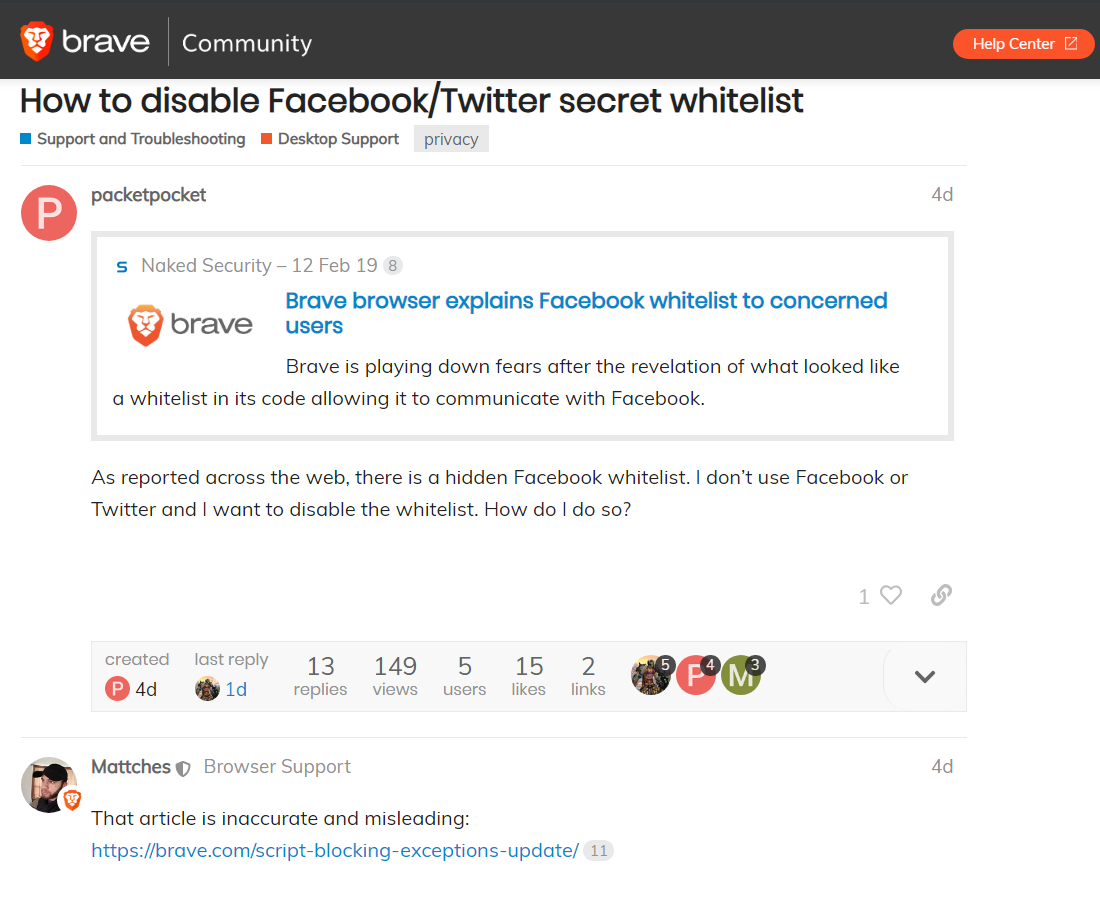Click the participant avatar showing 5 posts
Image resolution: width=1100 pixels, height=912 pixels.
(652, 675)
